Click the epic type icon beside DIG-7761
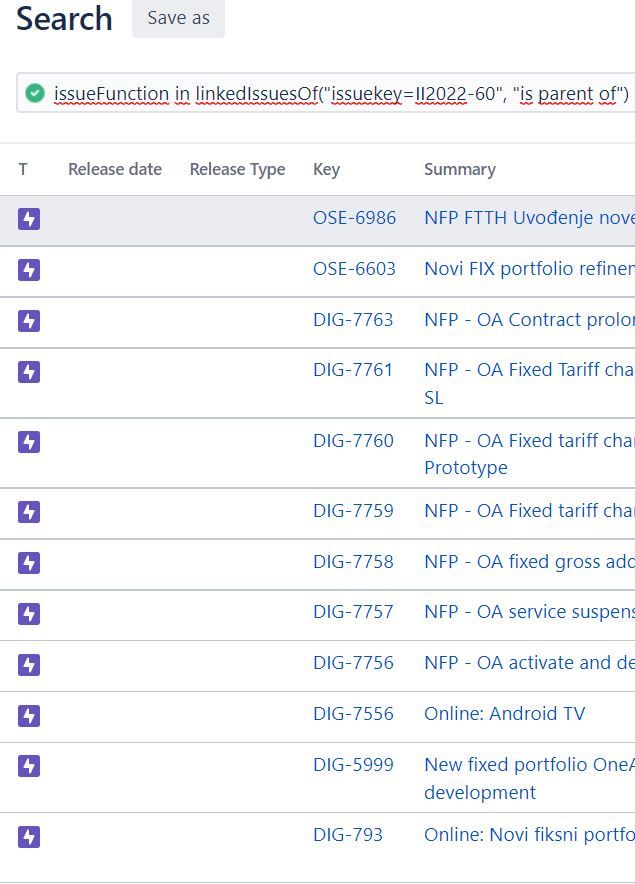This screenshot has width=635, height=884. pos(29,372)
